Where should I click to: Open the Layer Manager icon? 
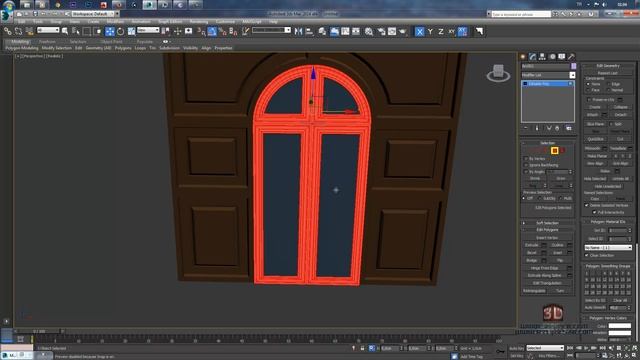click(322, 31)
